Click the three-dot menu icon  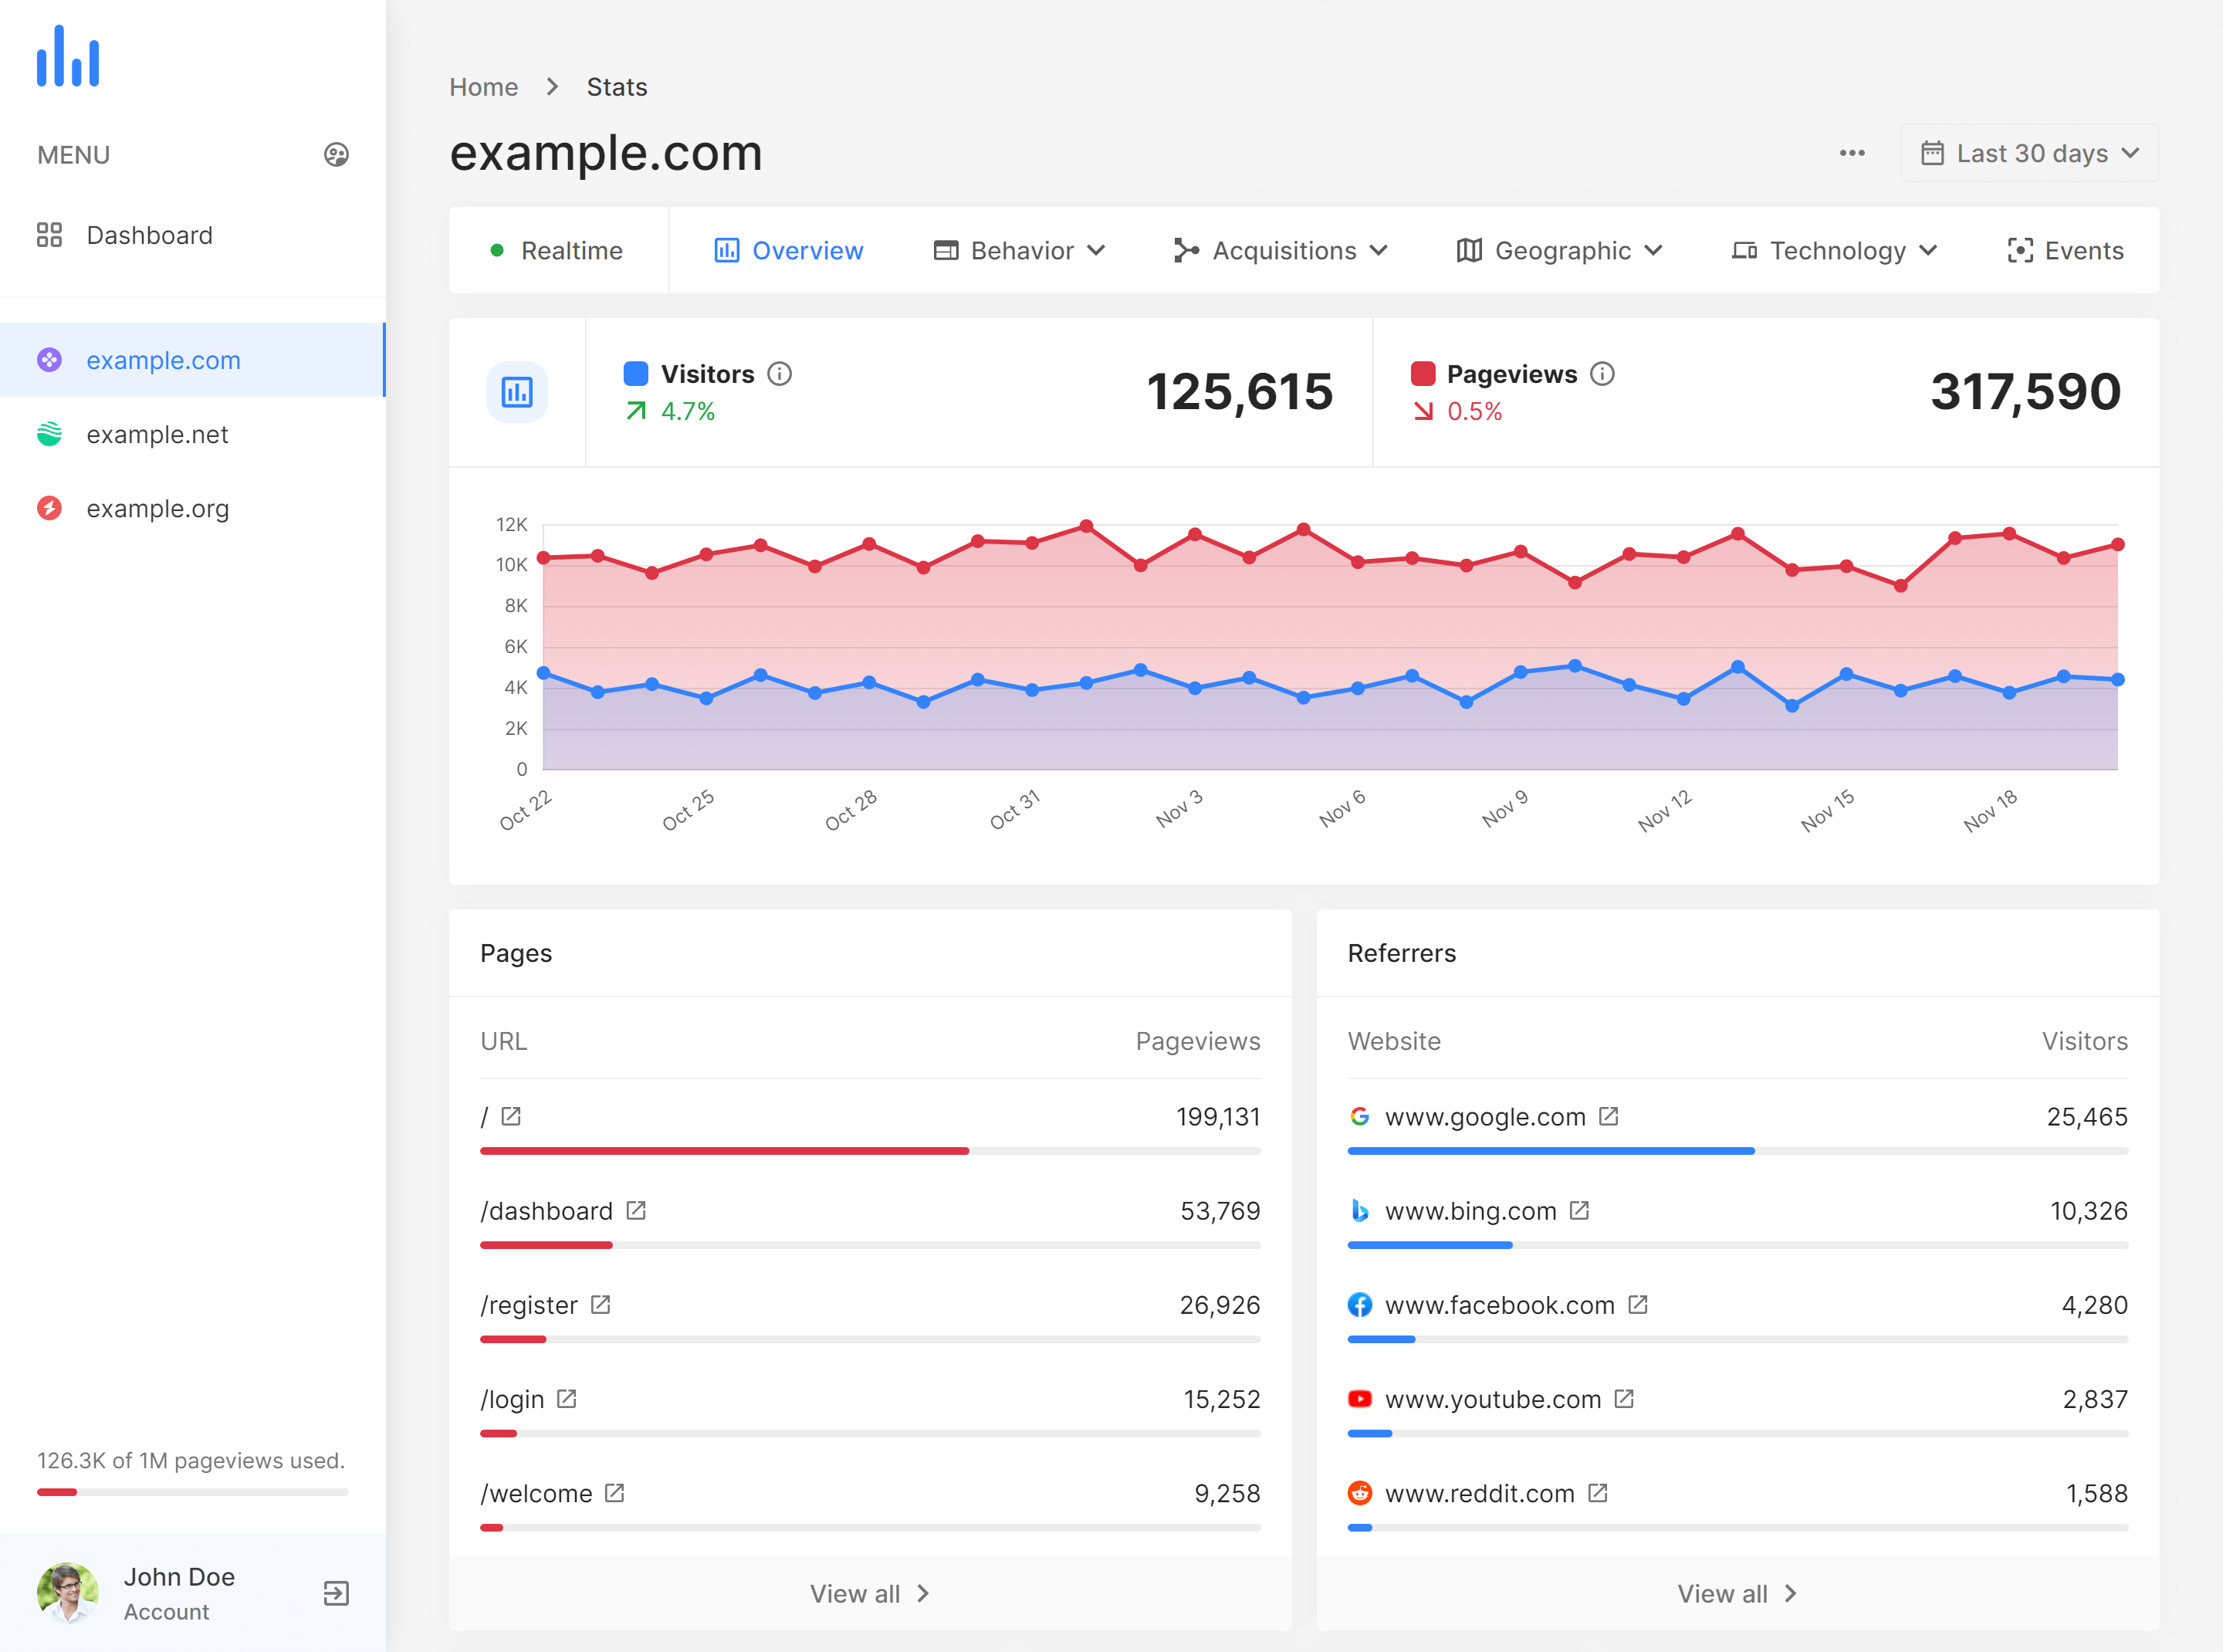point(1852,153)
